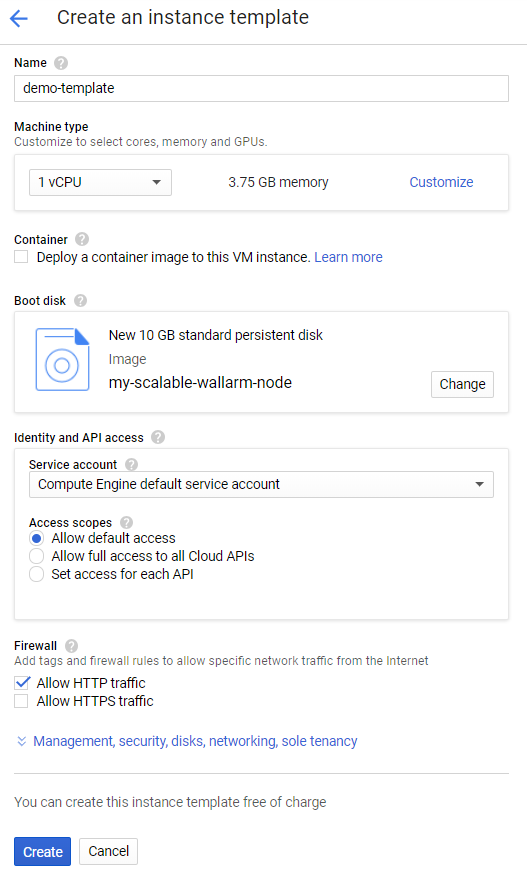Viewport: 527px width, 873px height.
Task: Click the Customize machine type link
Action: coord(441,182)
